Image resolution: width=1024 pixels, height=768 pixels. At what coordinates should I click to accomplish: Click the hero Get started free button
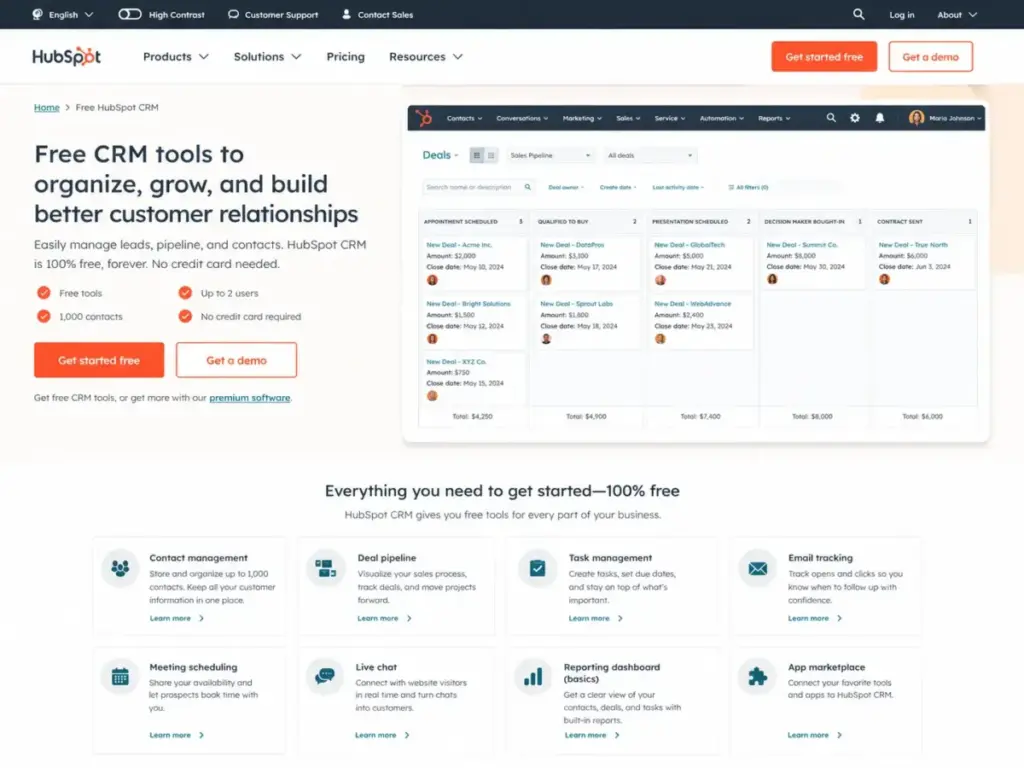[x=99, y=360]
